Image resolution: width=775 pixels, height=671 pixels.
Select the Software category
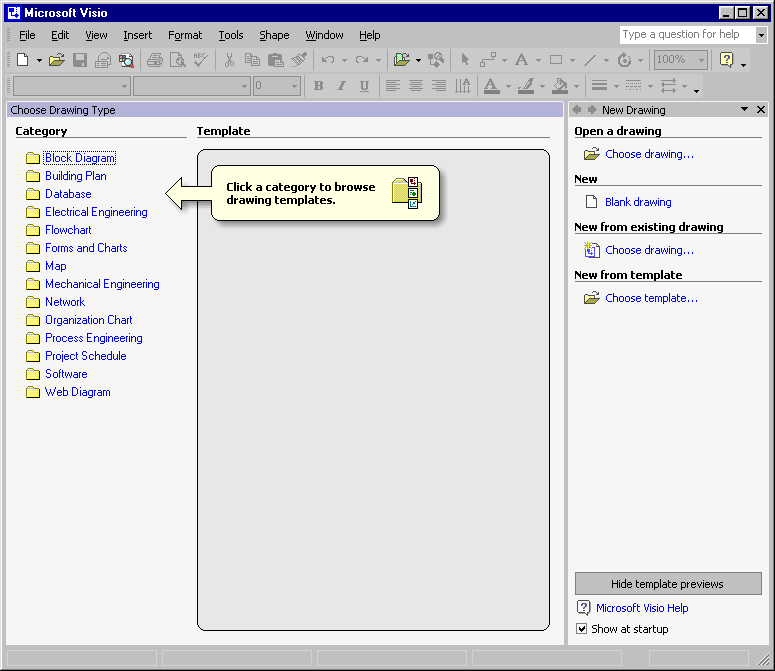66,374
